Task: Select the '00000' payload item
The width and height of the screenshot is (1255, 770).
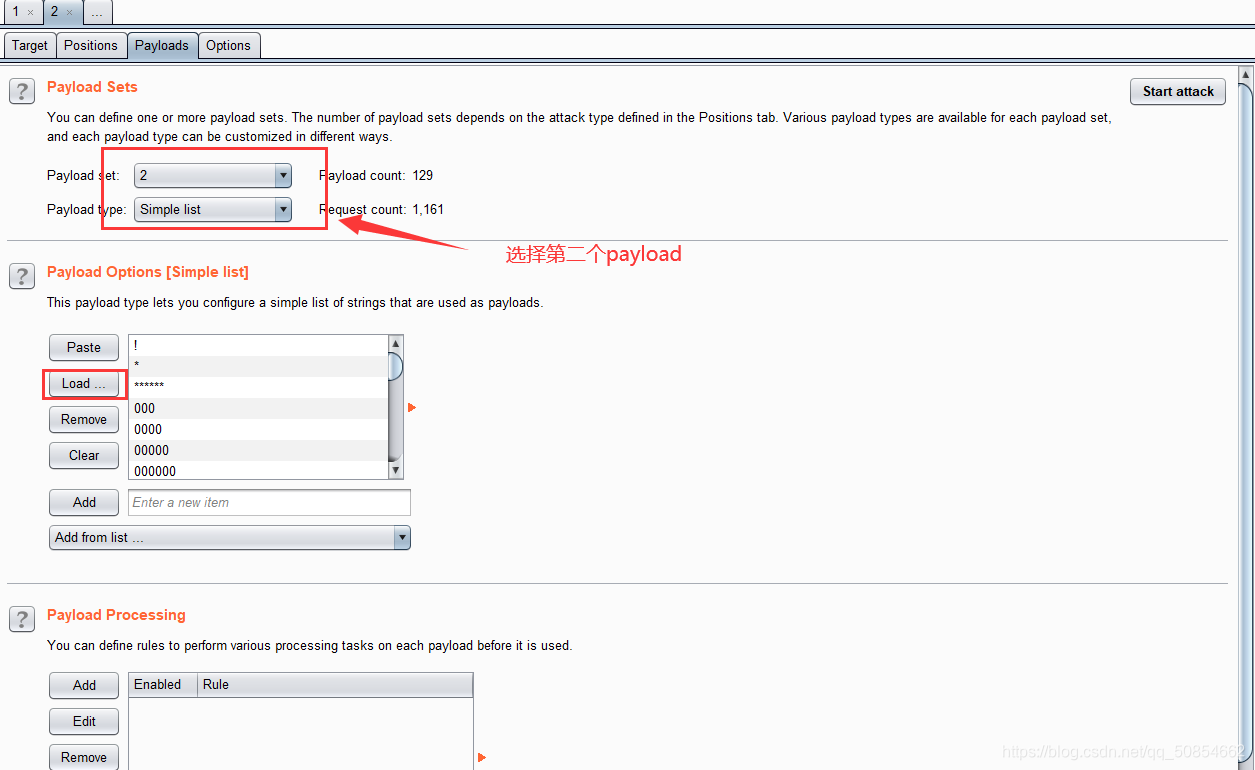Action: point(258,450)
